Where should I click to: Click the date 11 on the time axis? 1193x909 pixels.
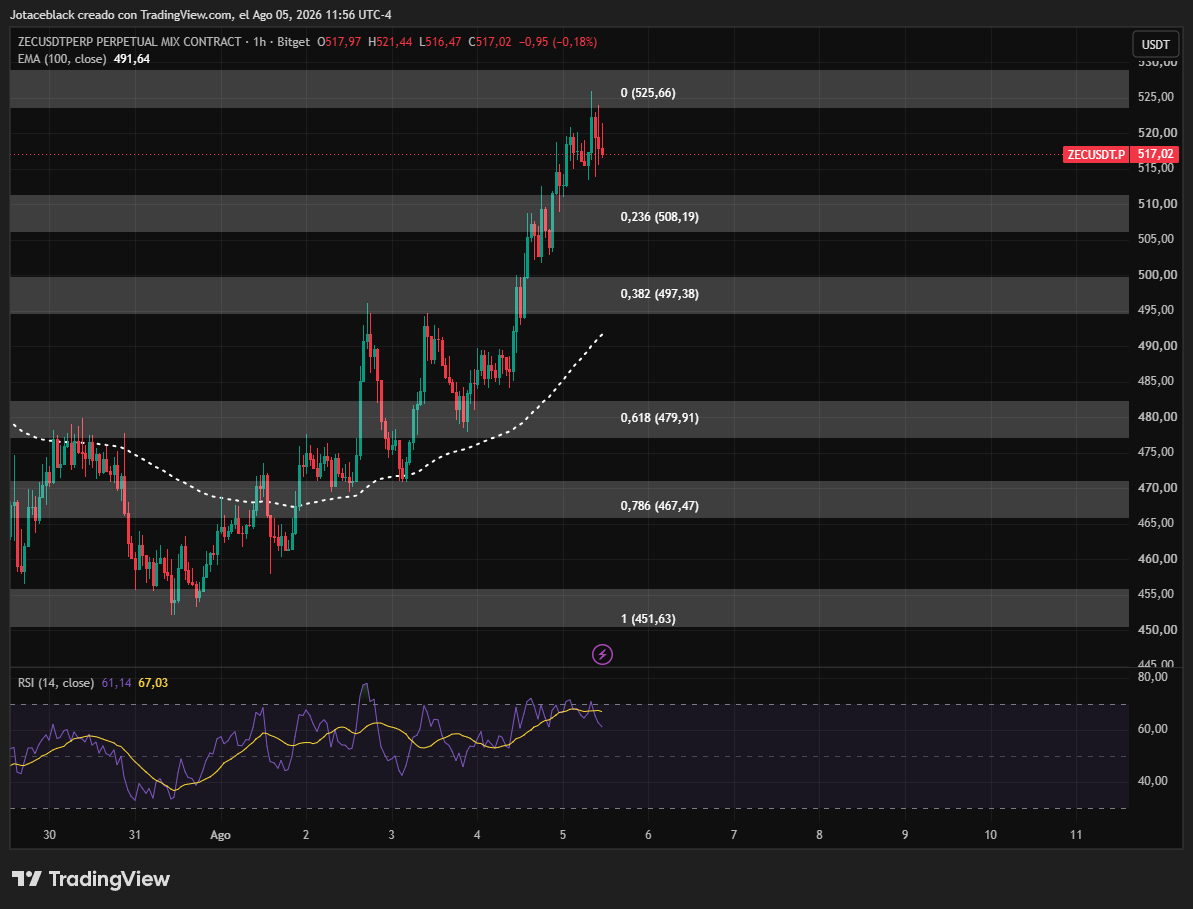(1076, 835)
